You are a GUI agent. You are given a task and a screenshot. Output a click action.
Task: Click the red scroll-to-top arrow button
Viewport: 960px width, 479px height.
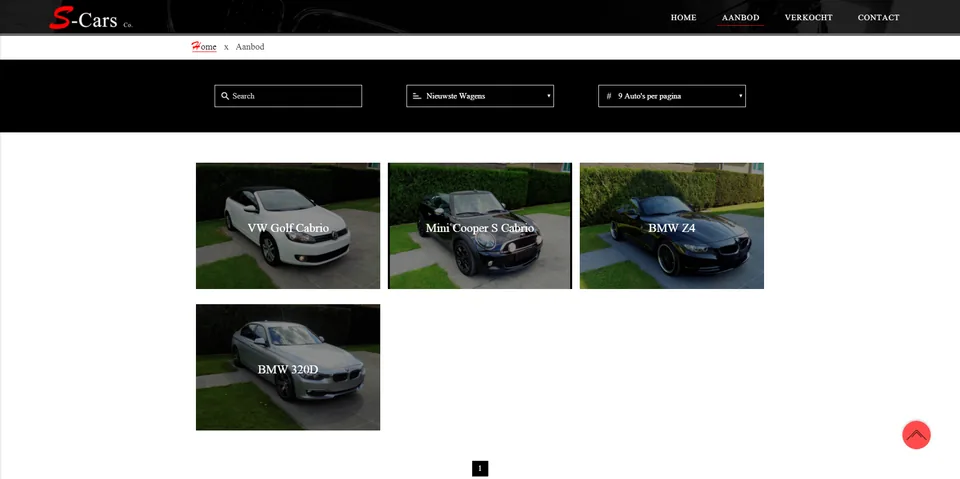tap(916, 435)
